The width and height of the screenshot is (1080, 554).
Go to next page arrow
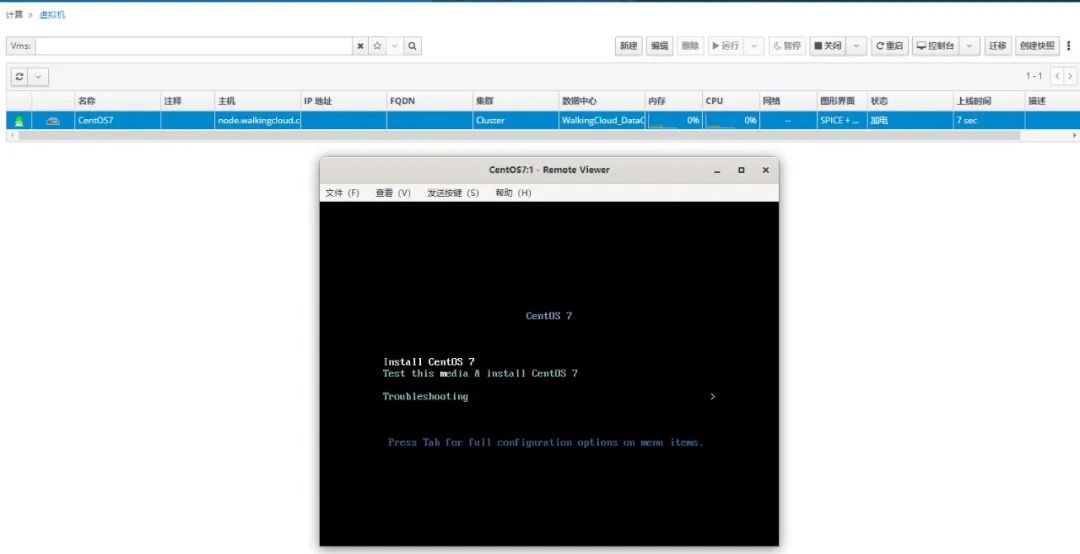1070,76
